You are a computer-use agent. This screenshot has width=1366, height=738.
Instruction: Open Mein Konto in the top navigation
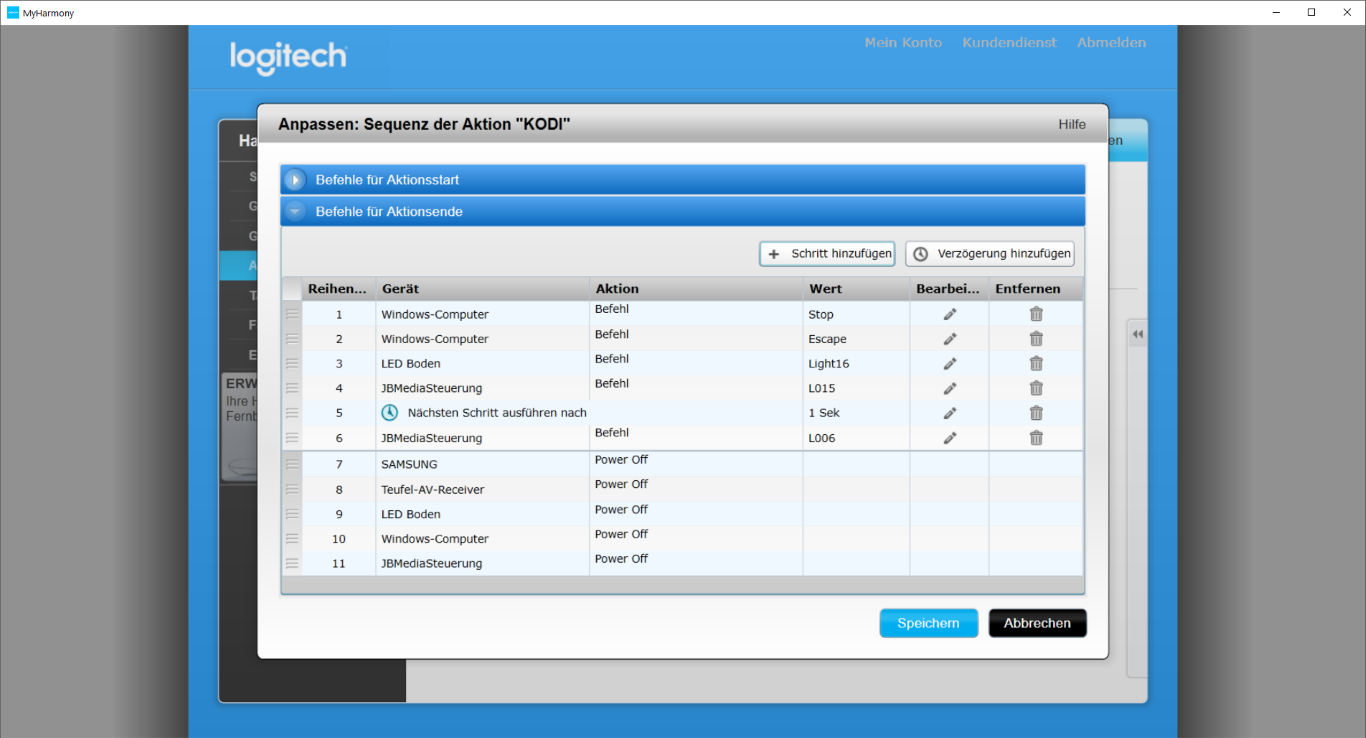point(903,43)
